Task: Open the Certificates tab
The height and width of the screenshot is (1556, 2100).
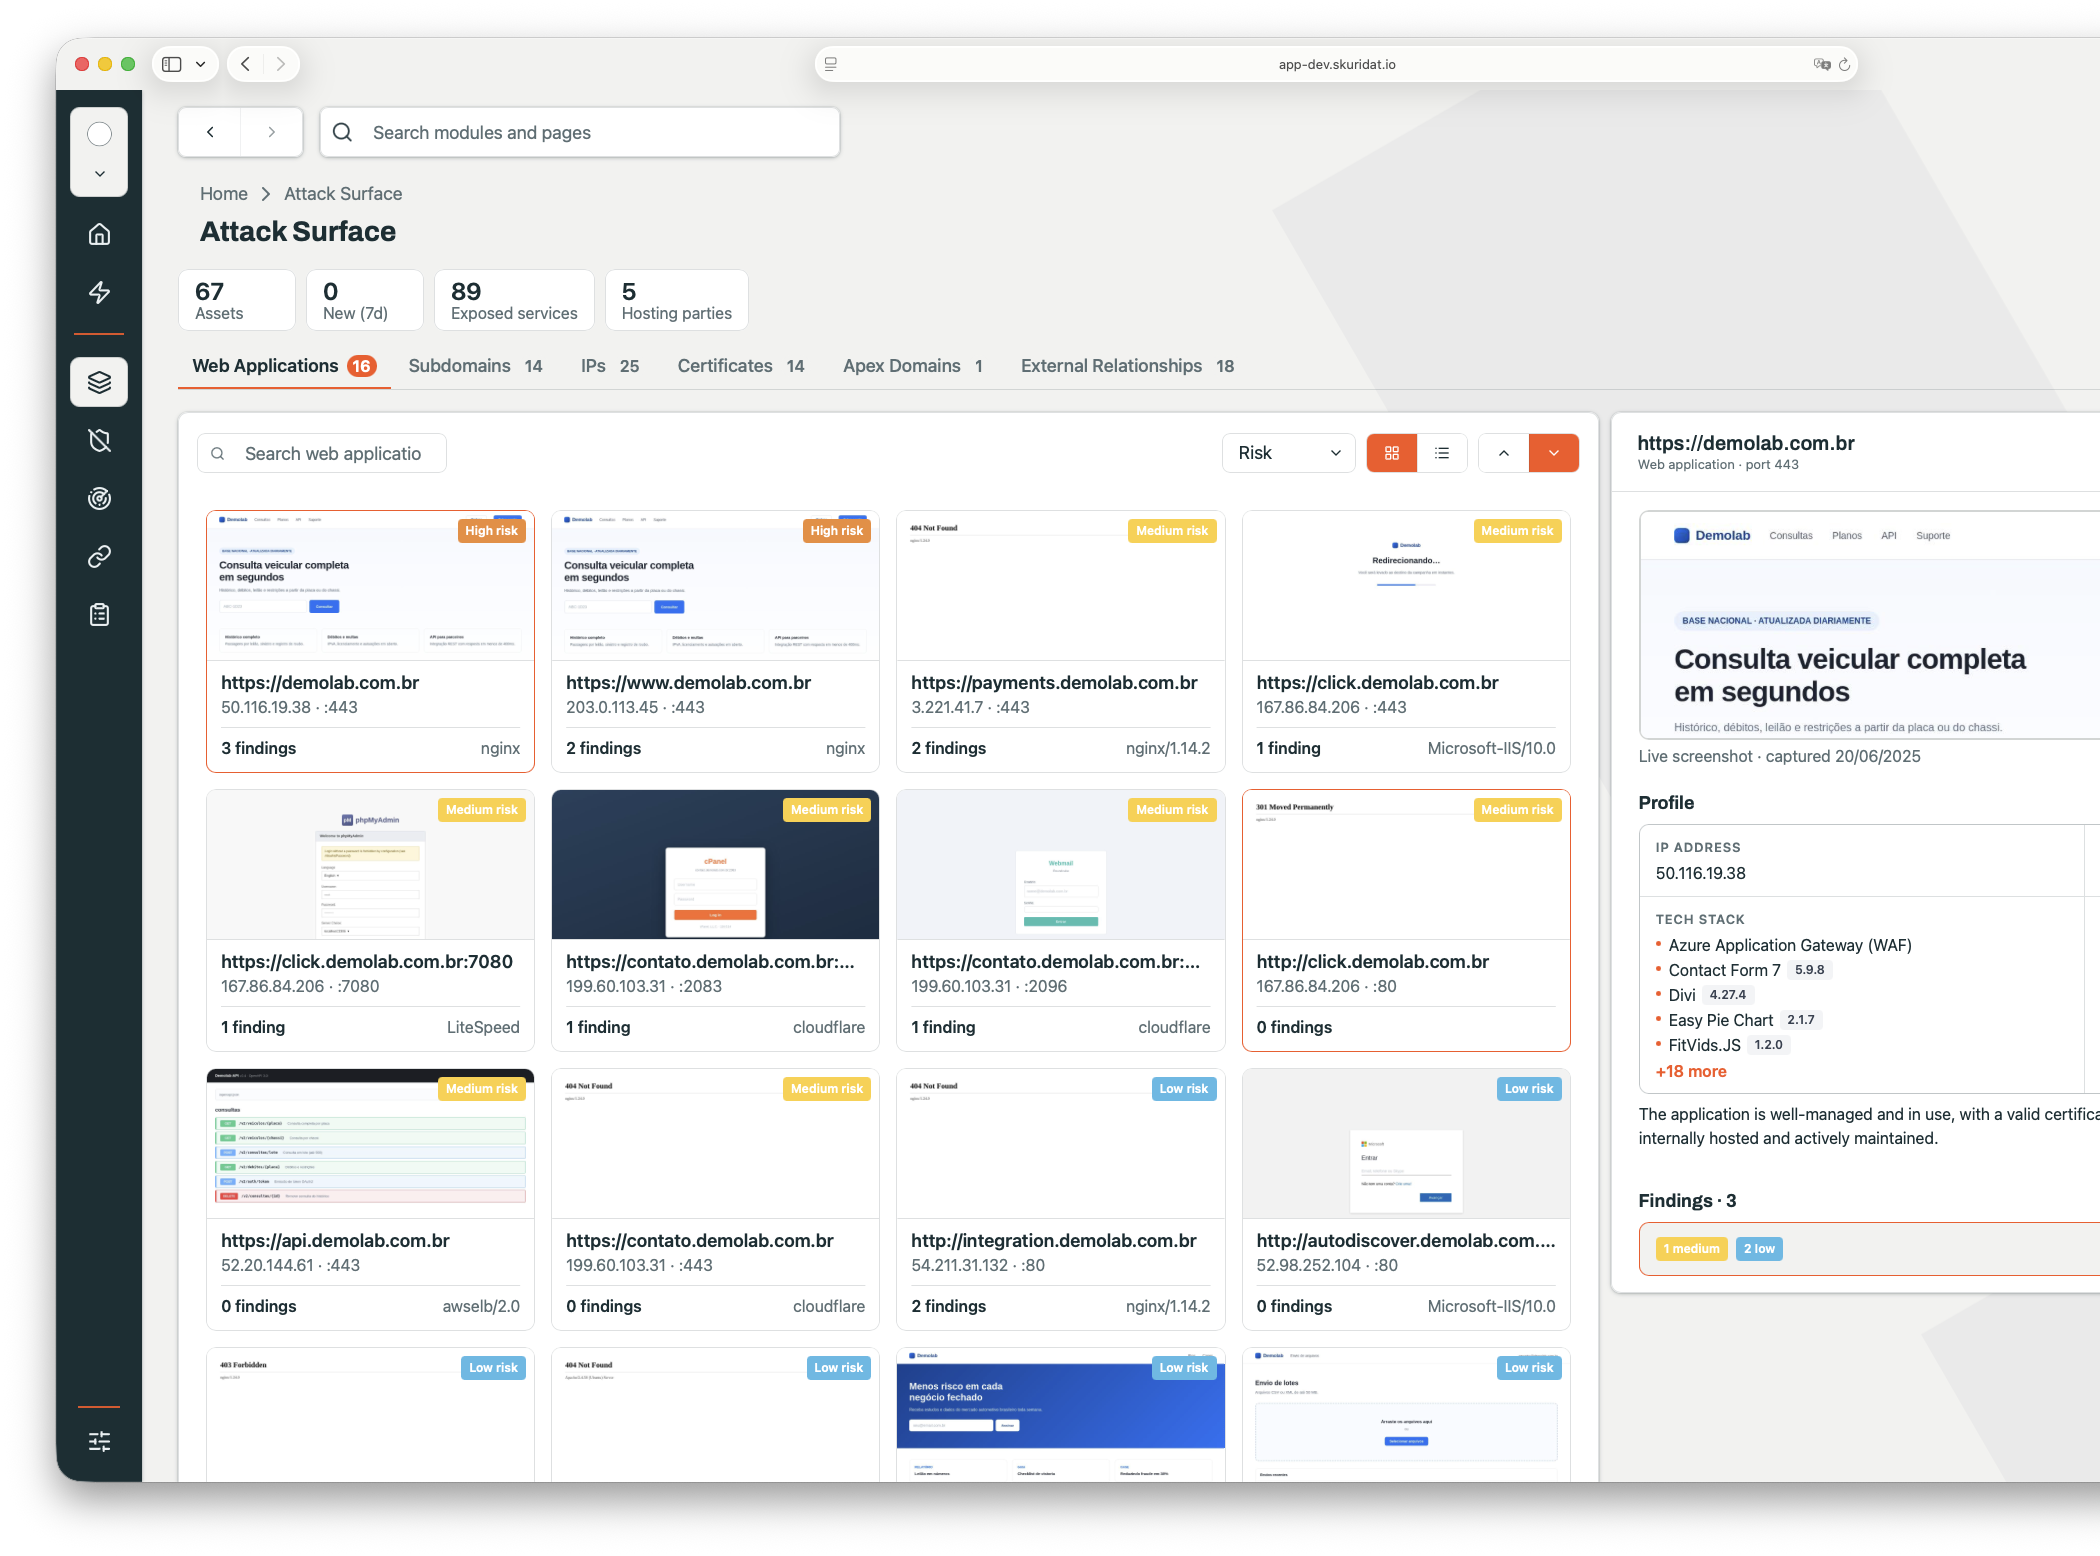Action: [x=741, y=366]
